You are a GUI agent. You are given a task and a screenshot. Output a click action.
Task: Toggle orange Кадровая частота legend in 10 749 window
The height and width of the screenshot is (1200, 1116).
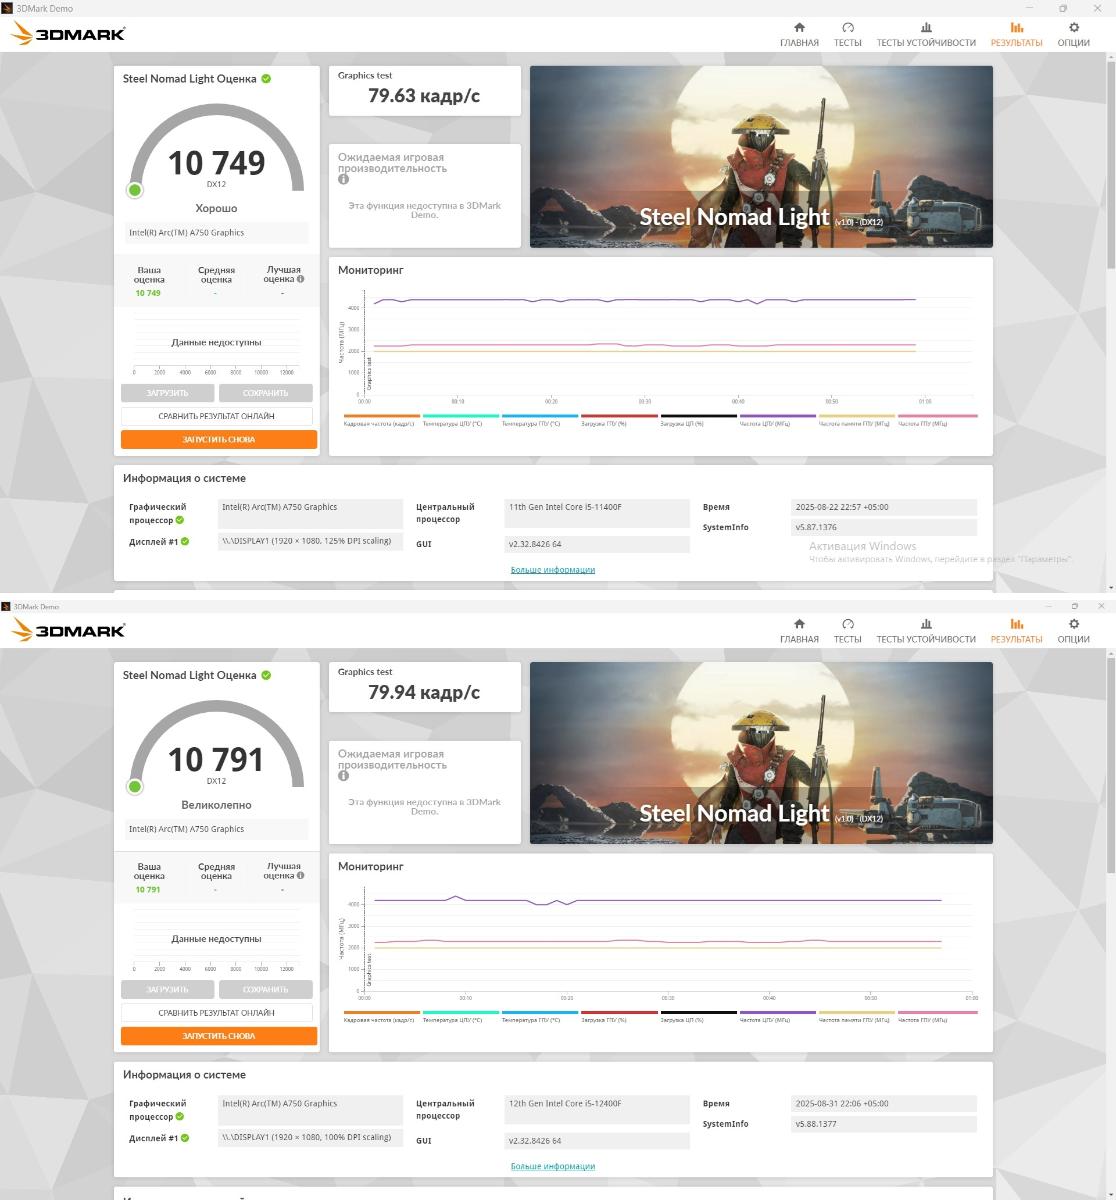(381, 420)
